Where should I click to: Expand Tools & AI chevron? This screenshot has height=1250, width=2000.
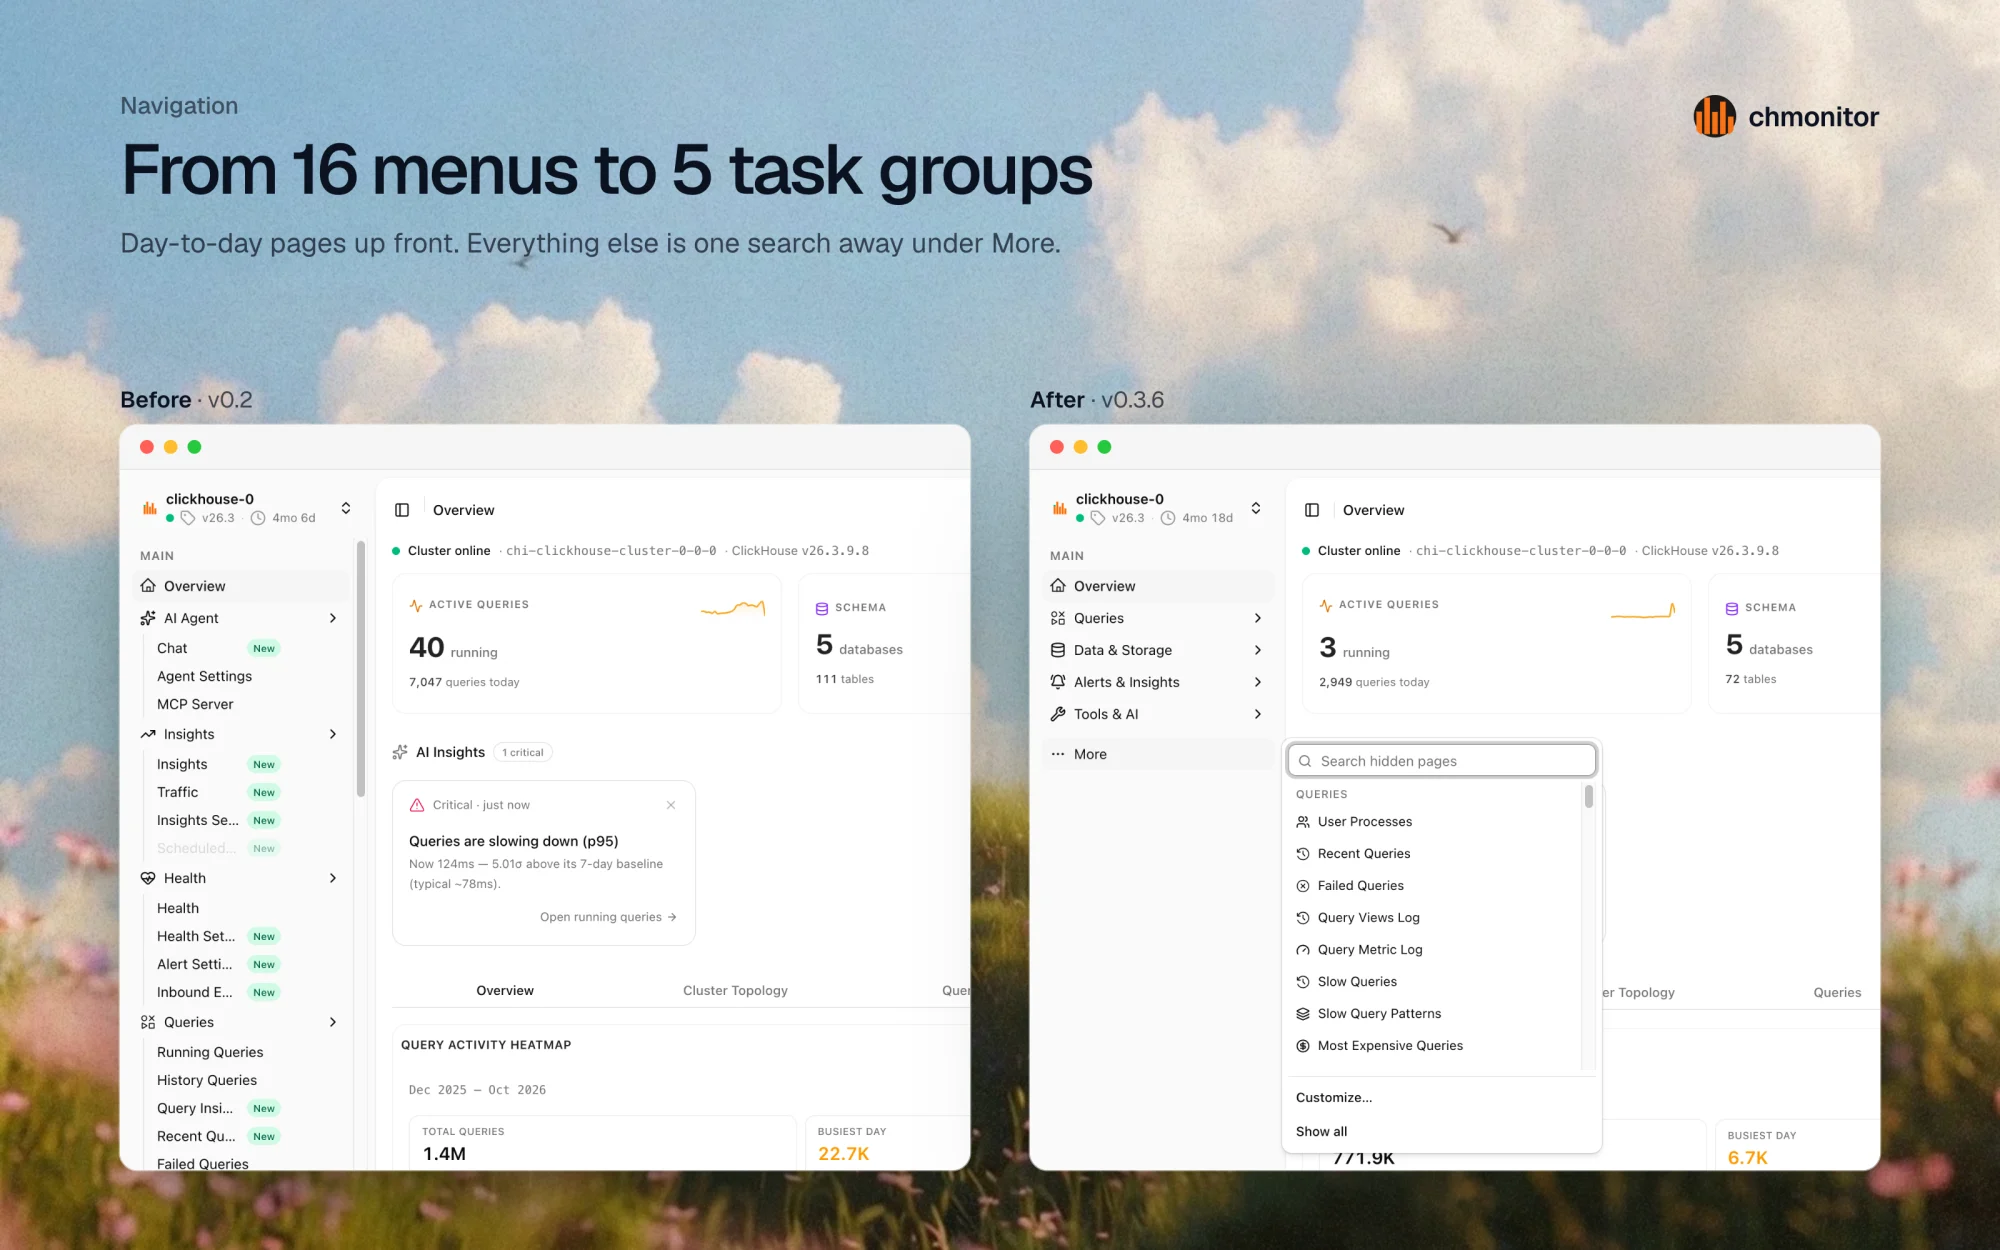1258,714
